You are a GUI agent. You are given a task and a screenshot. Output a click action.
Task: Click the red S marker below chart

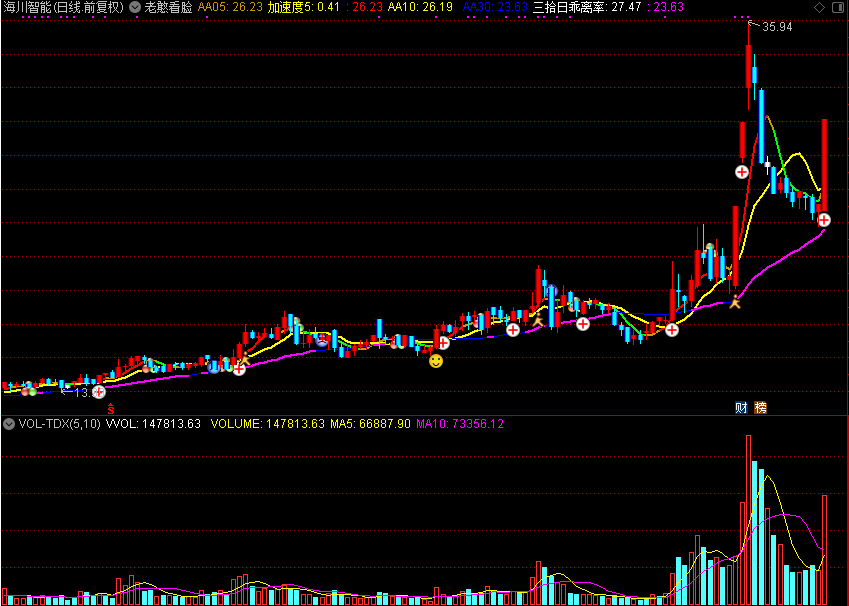[x=111, y=408]
